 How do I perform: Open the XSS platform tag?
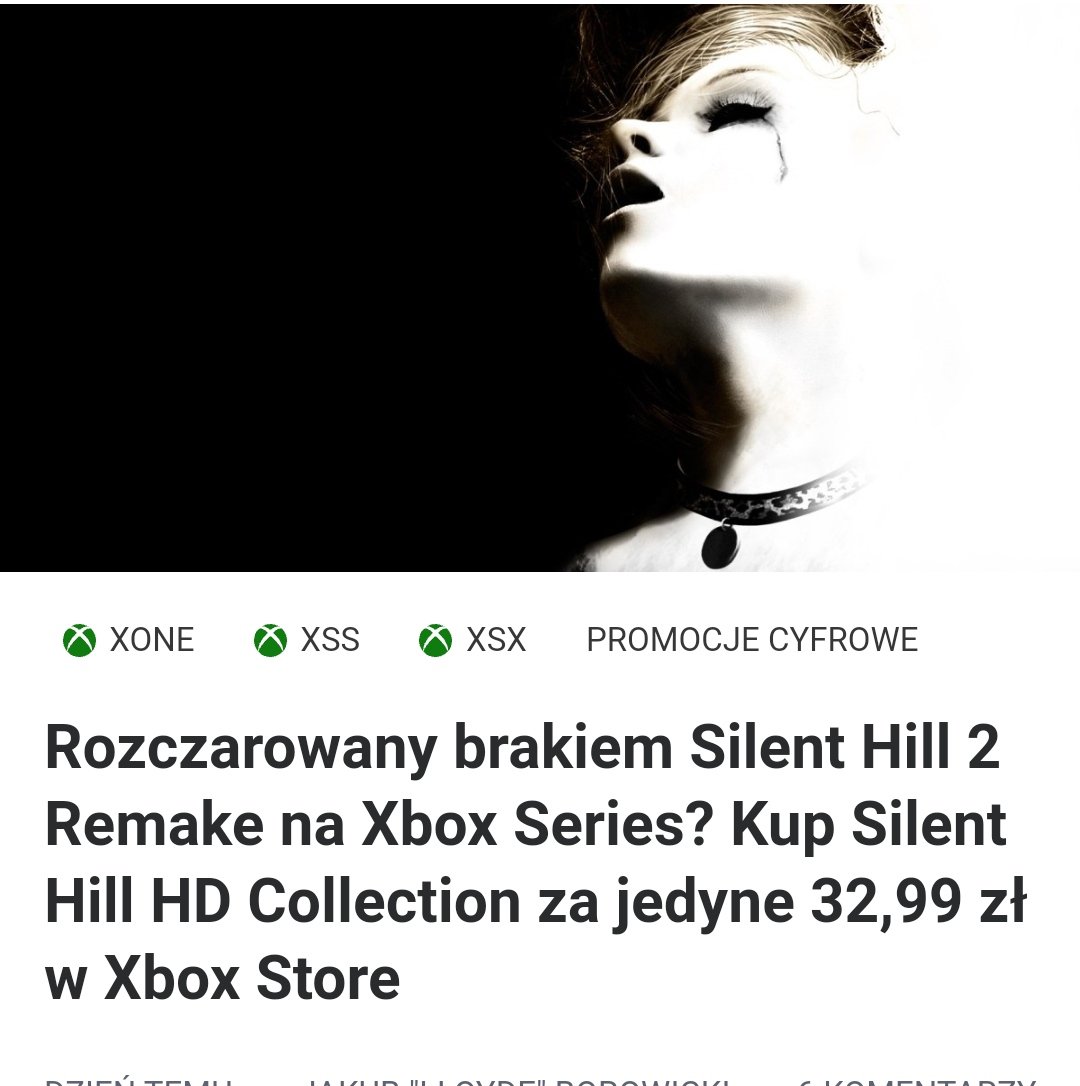[x=306, y=640]
